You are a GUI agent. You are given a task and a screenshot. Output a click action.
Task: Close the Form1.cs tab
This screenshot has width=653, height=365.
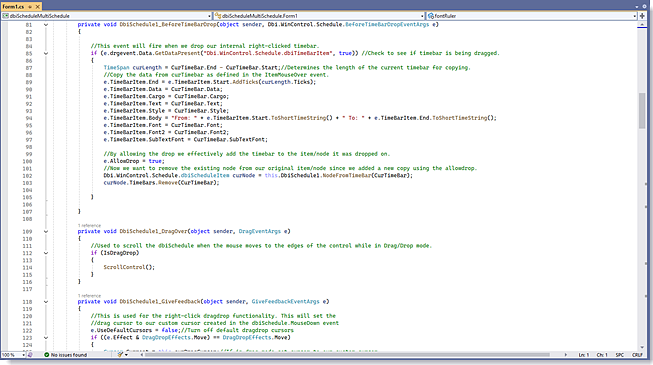click(x=37, y=7)
